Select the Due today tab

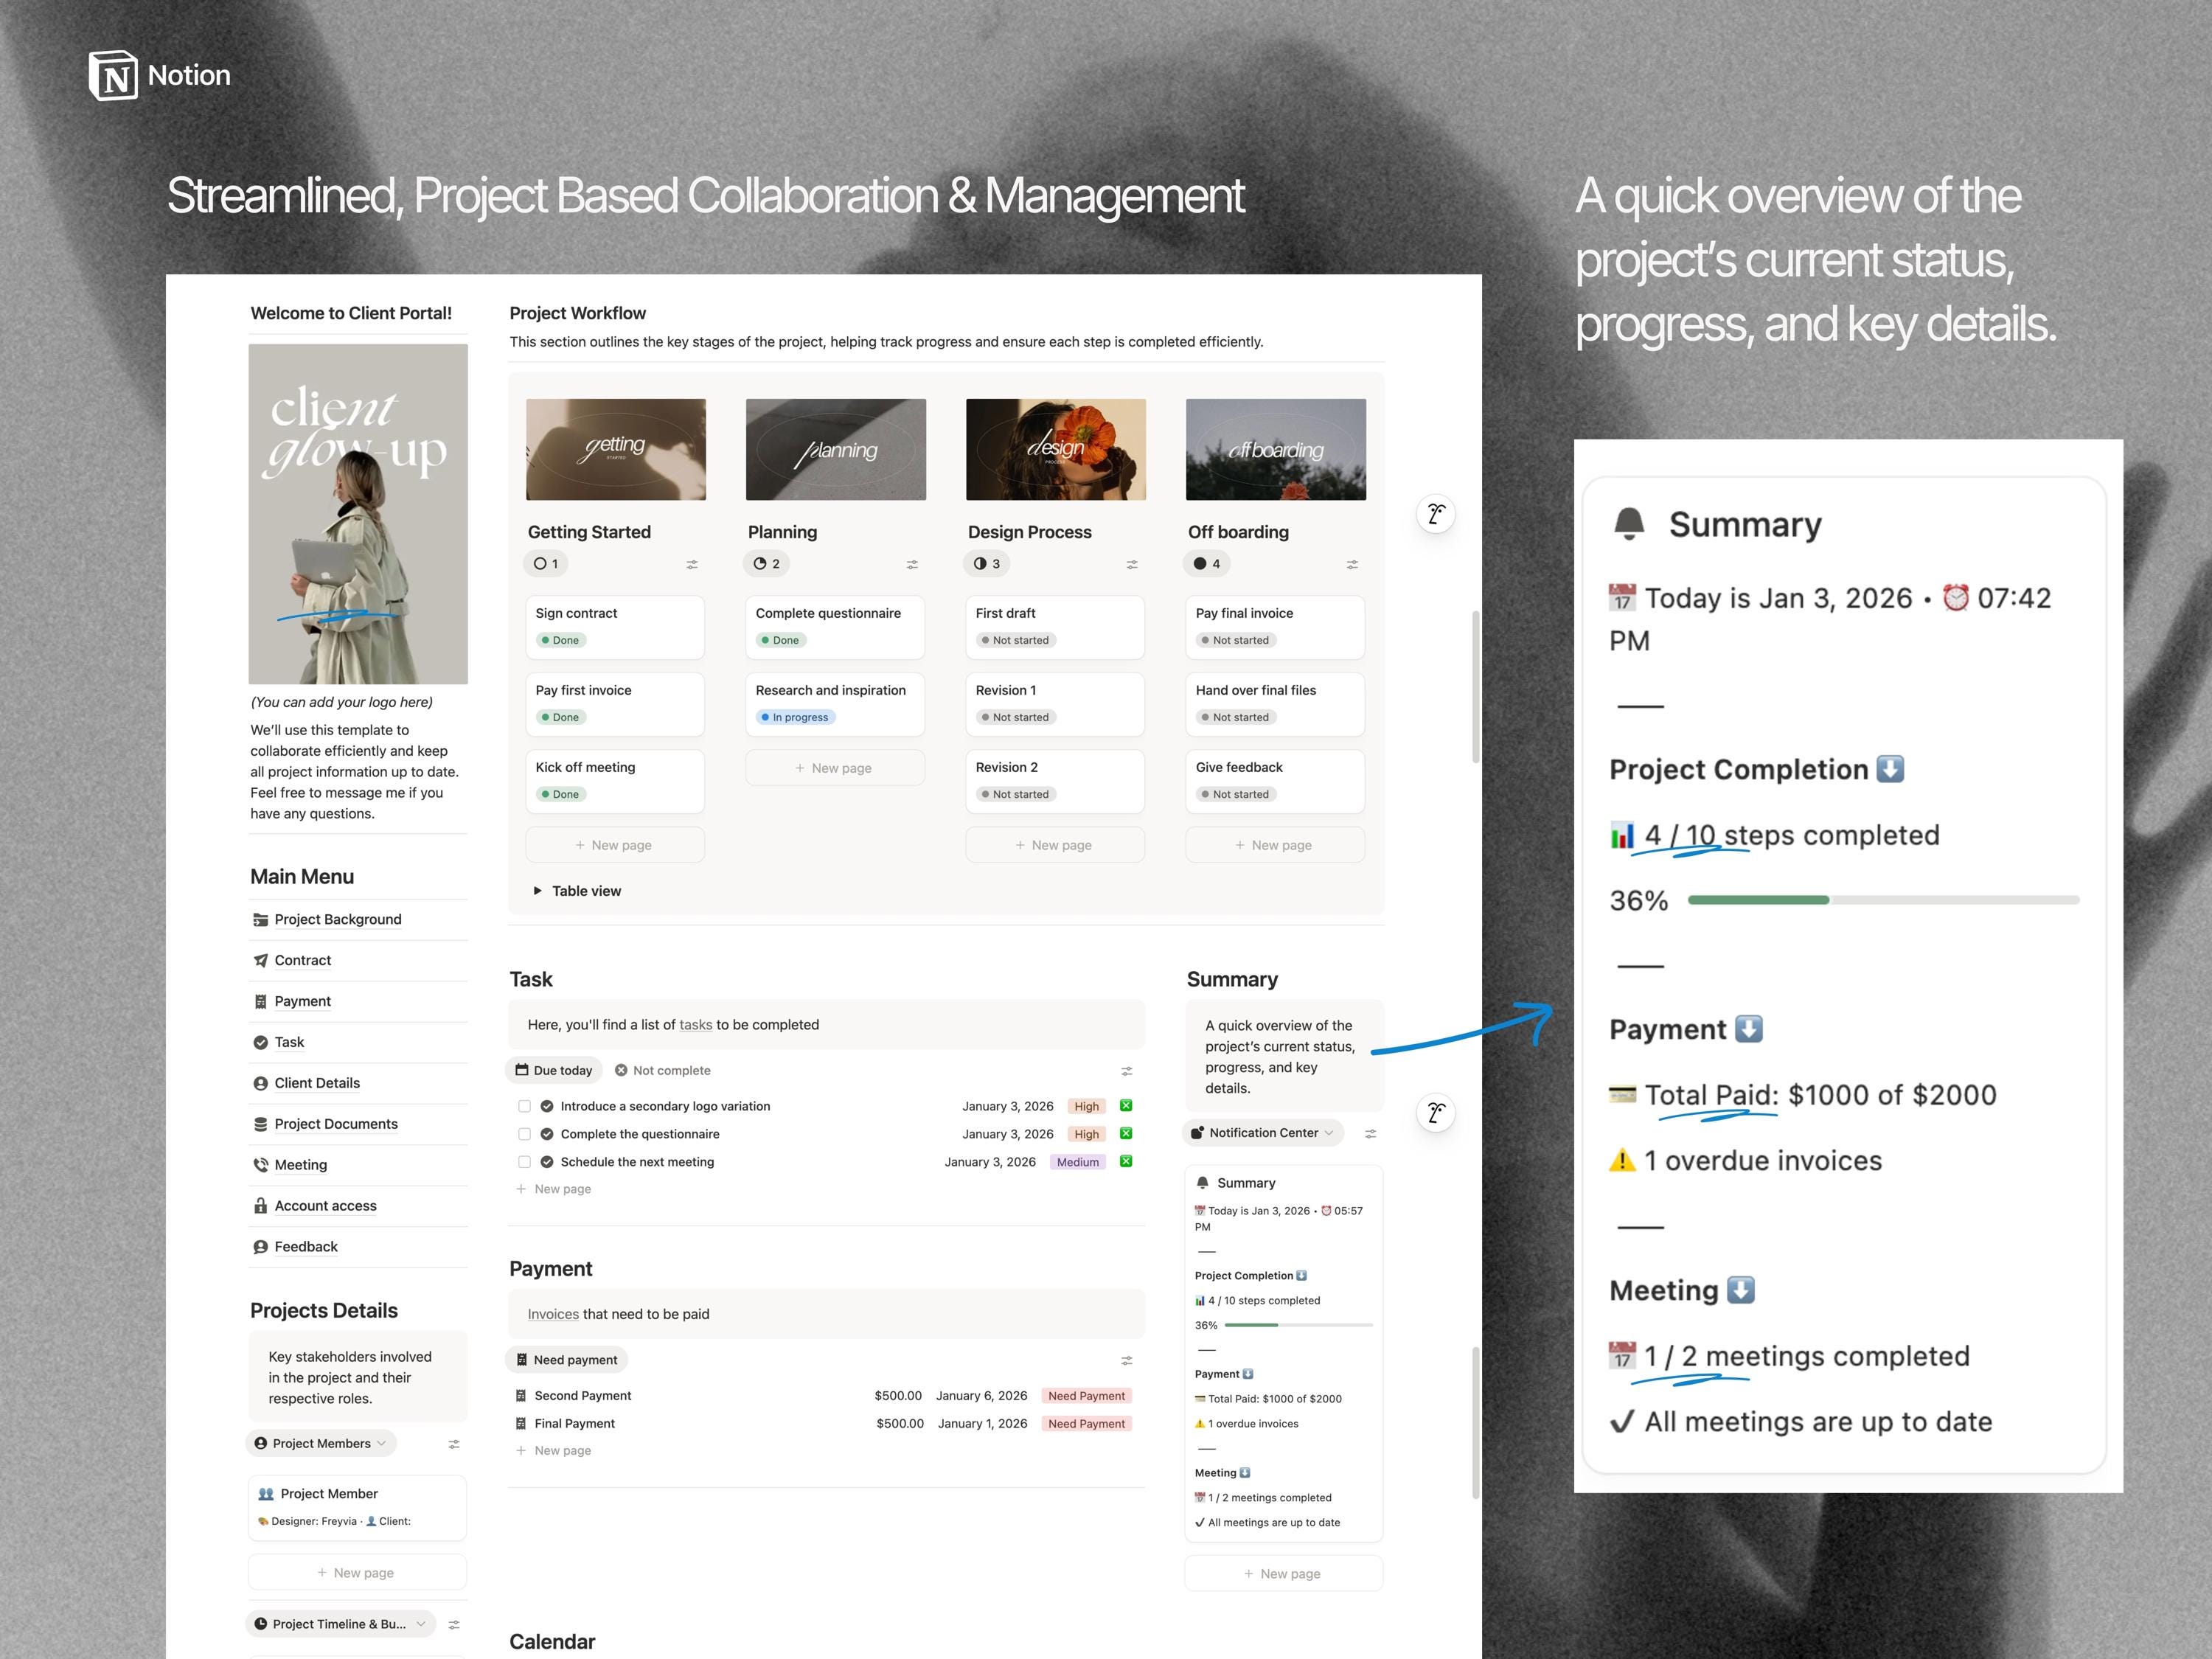tap(554, 1070)
